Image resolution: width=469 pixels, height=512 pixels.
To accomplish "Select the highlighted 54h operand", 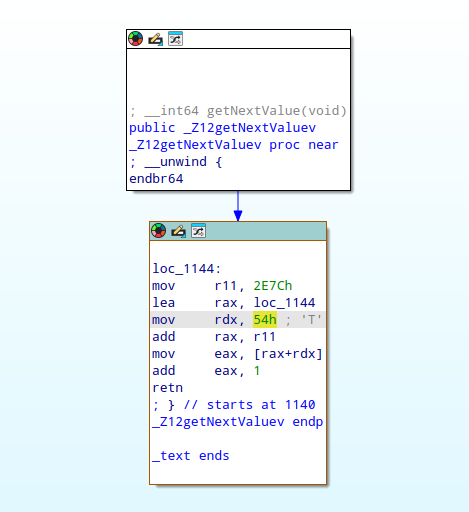I will click(265, 320).
